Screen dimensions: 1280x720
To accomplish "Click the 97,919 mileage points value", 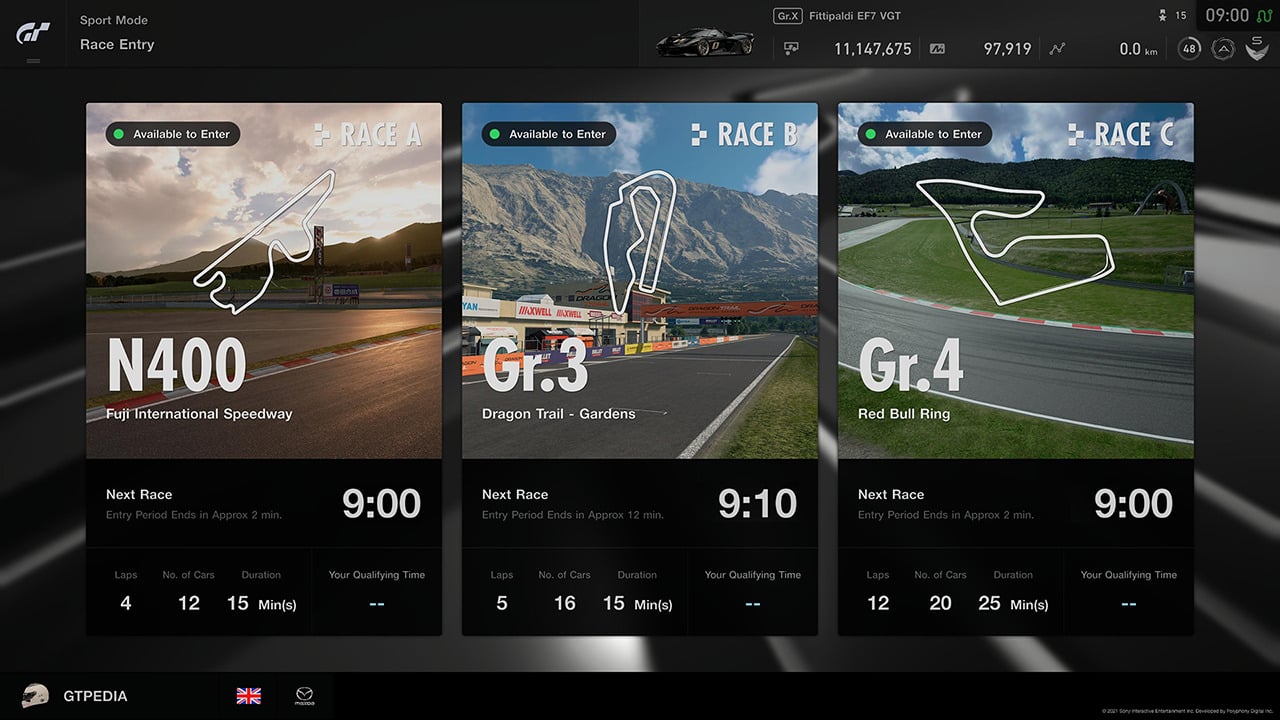I will (x=1008, y=48).
